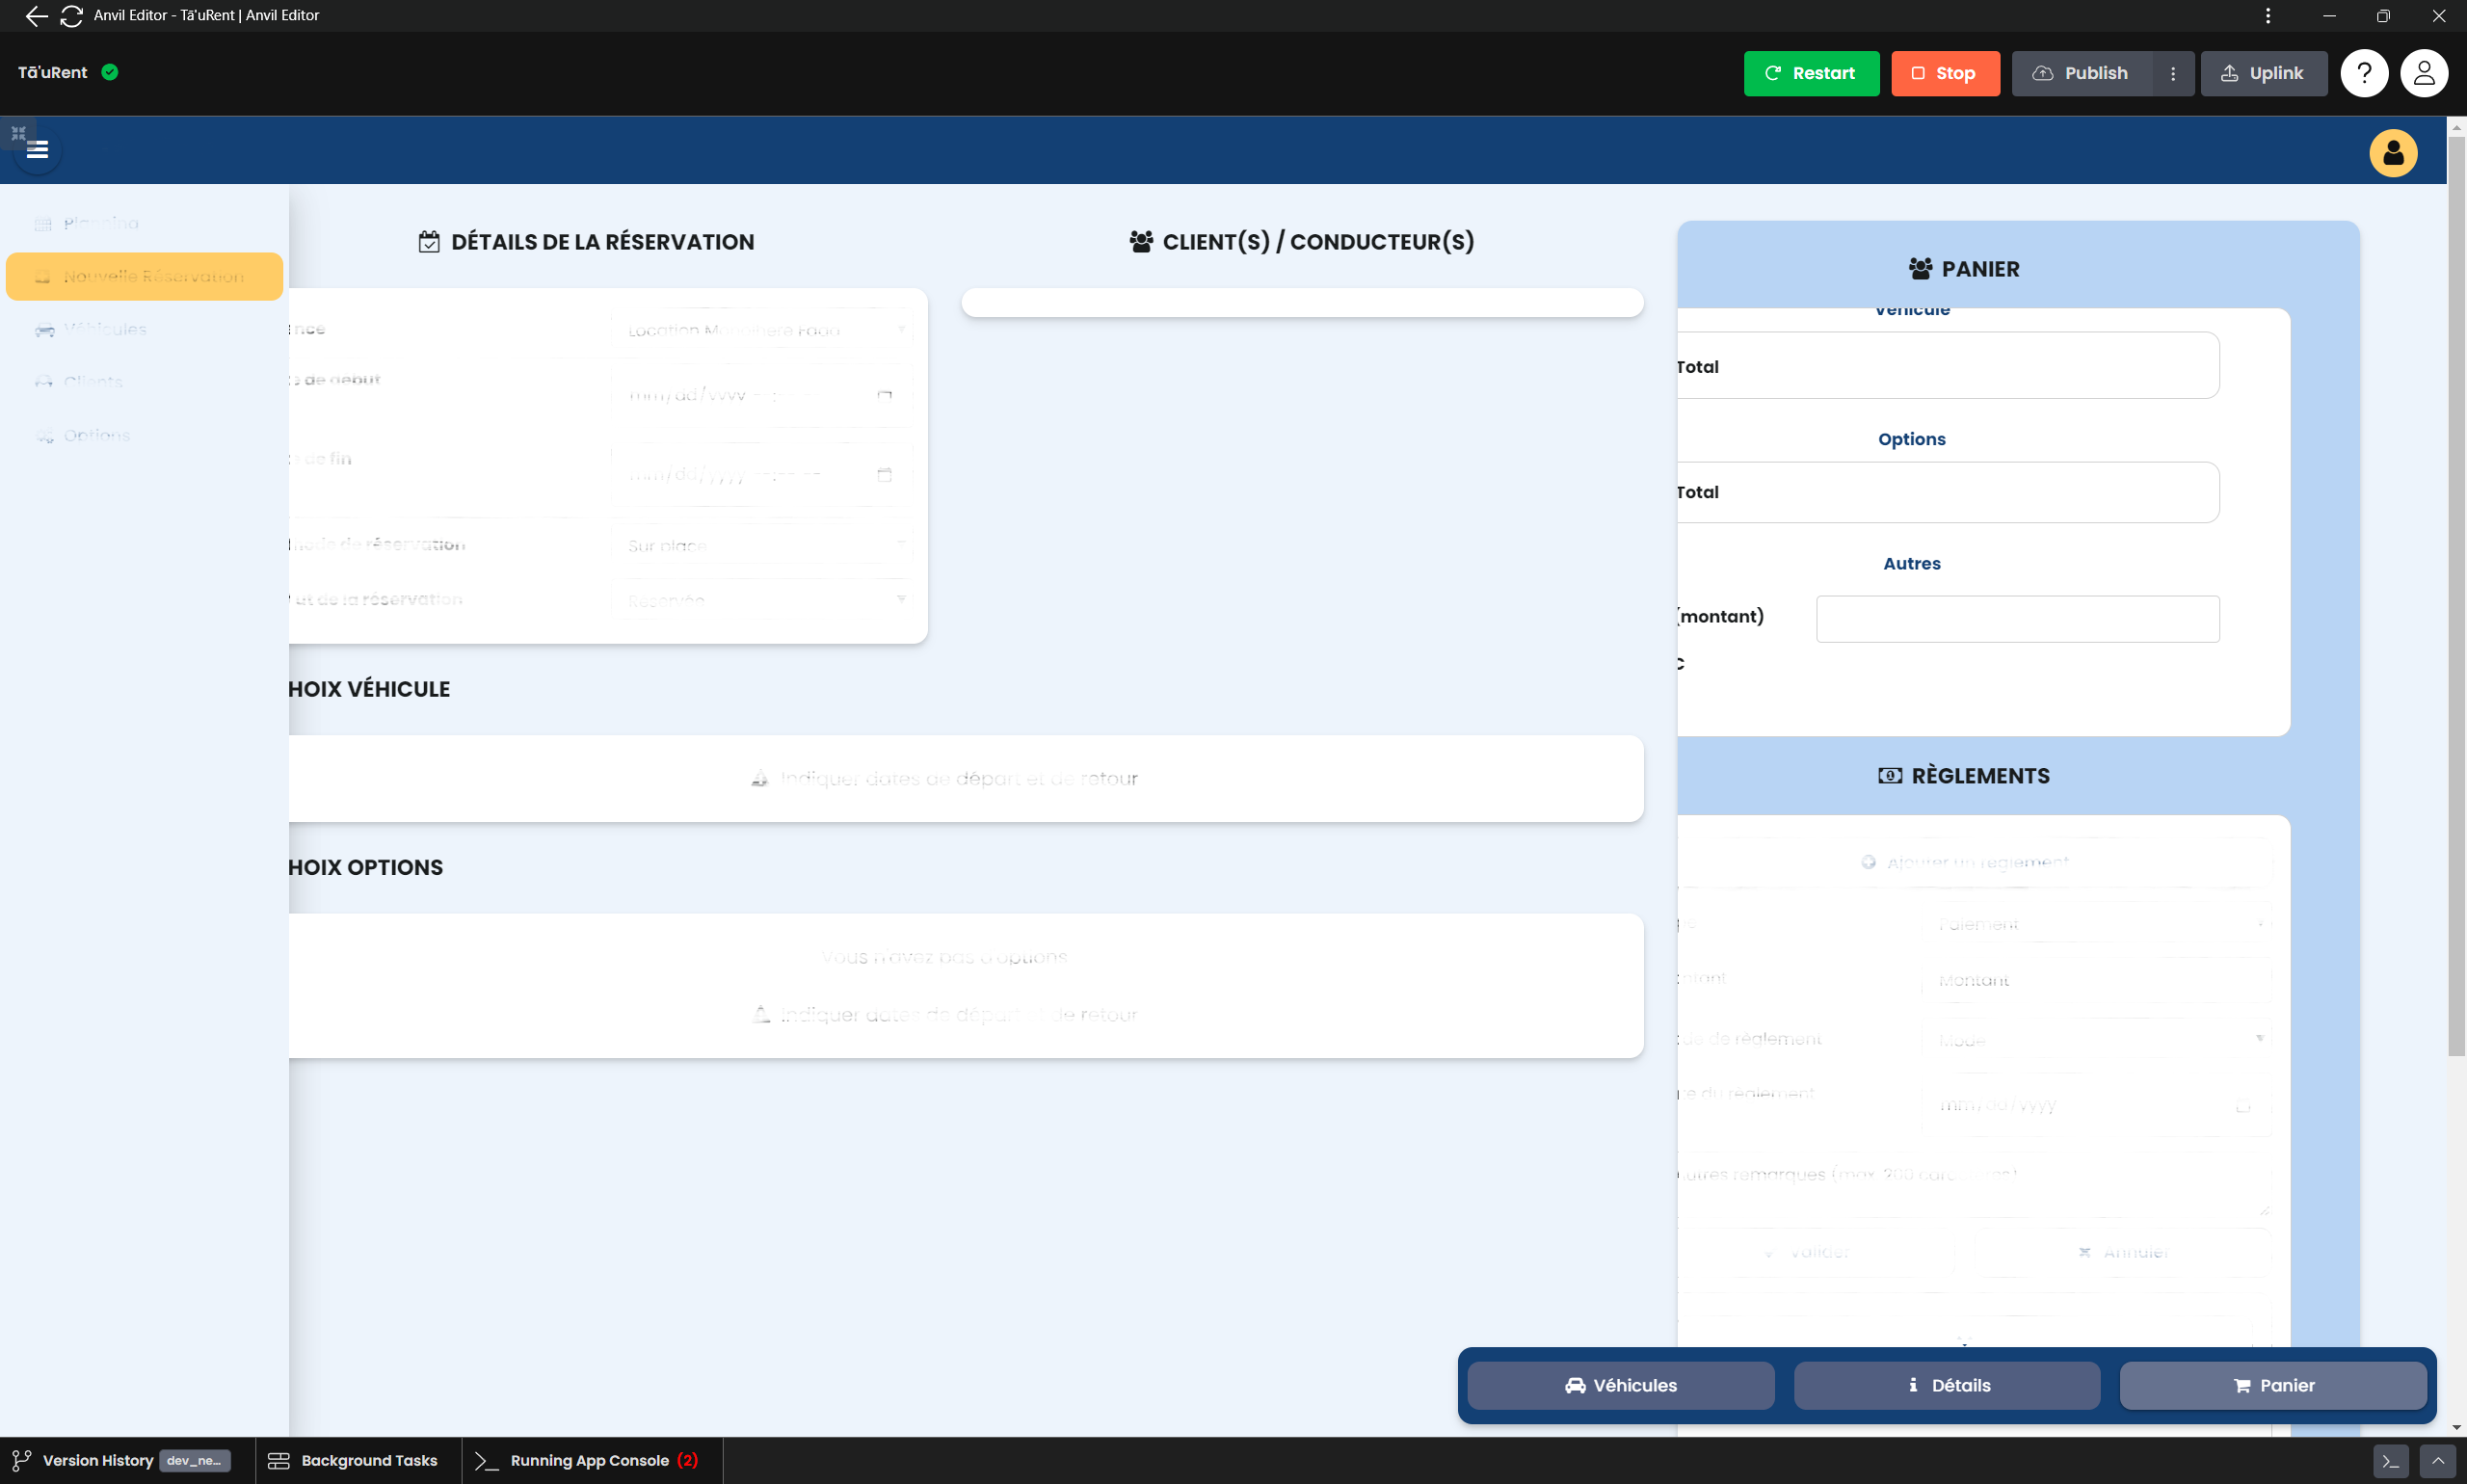Click the browser reload icon

pyautogui.click(x=71, y=15)
